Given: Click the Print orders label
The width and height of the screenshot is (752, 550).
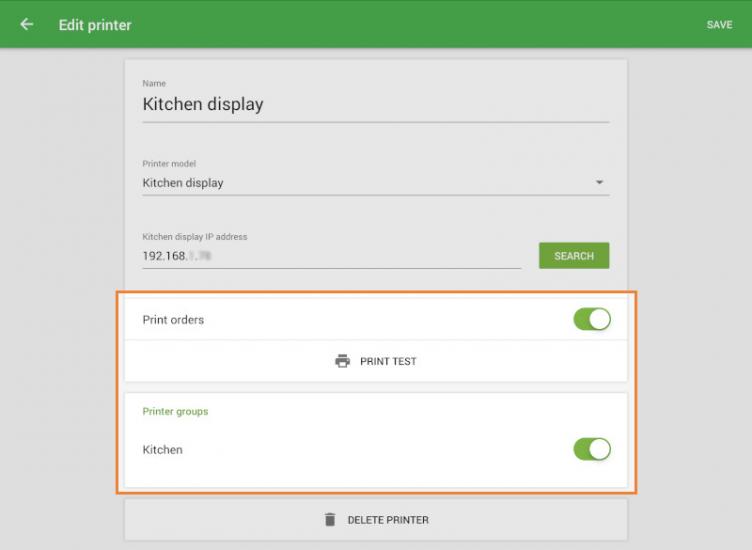Looking at the screenshot, I should [x=173, y=320].
